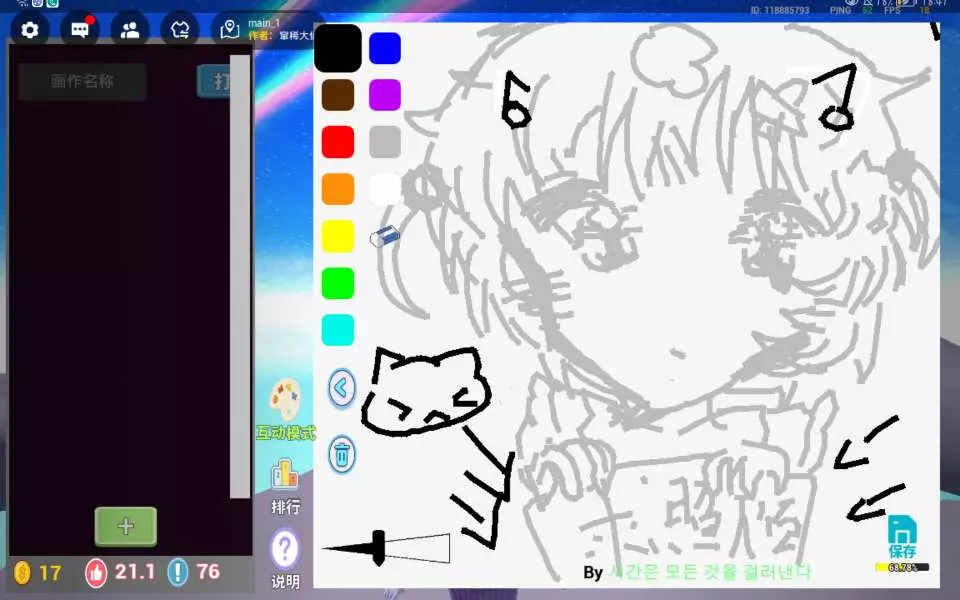This screenshot has width=960, height=600.
Task: Open the friends list icon
Action: click(130, 29)
